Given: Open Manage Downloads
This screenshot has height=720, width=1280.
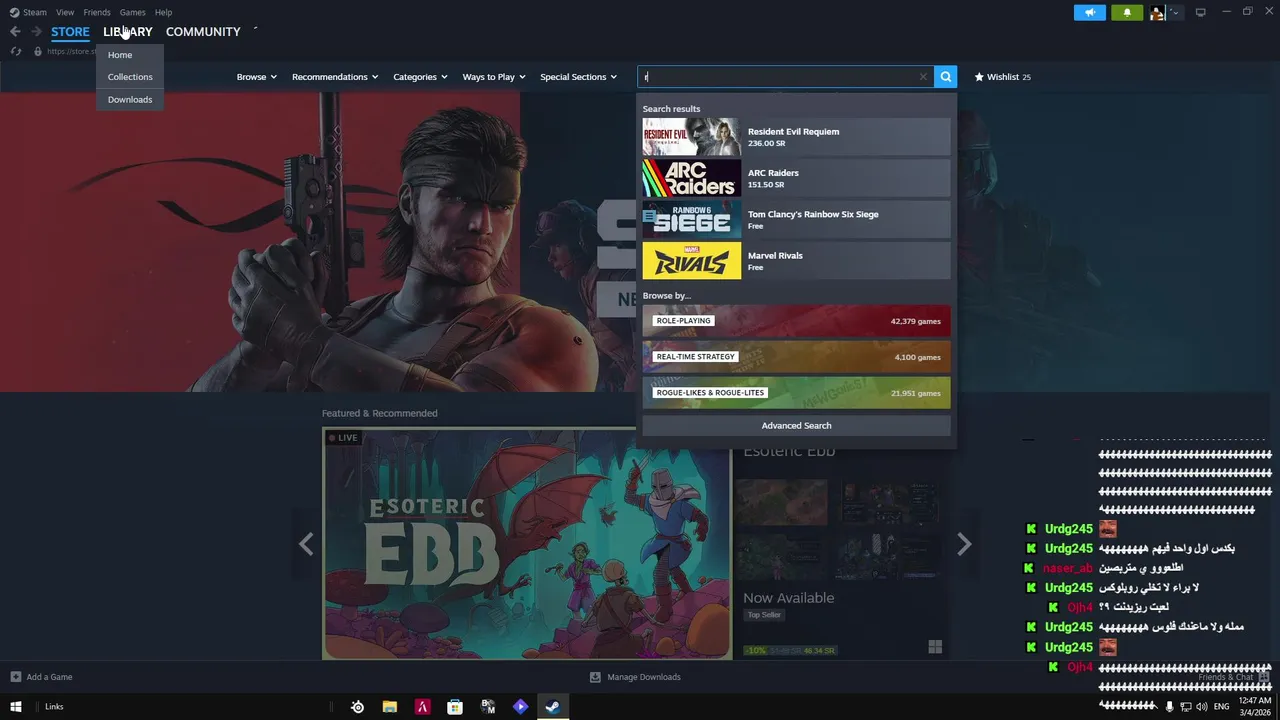Looking at the screenshot, I should point(635,677).
